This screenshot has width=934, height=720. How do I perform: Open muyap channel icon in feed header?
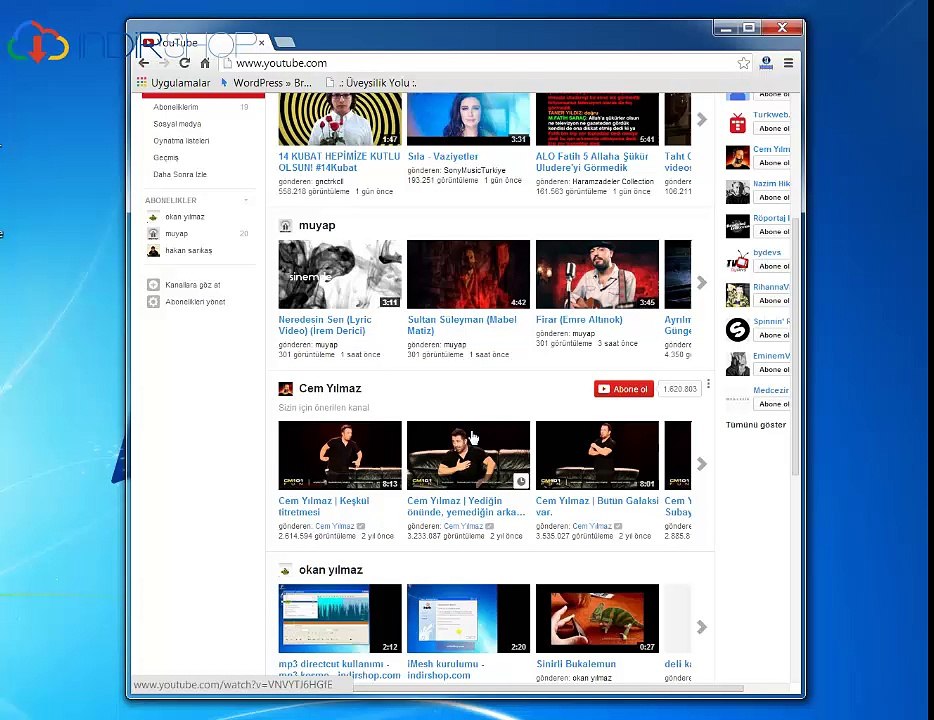pyautogui.click(x=285, y=226)
